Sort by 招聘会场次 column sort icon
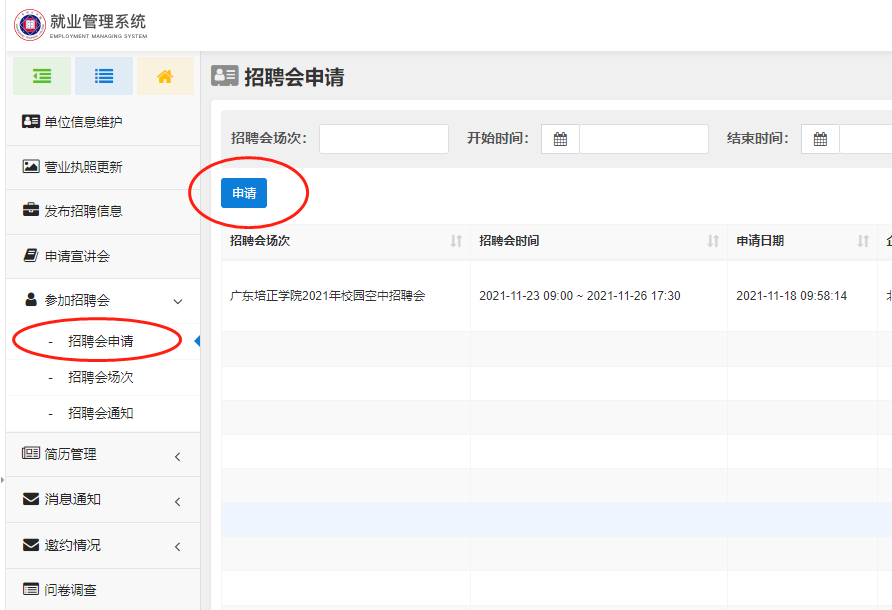892x610 pixels. (456, 241)
